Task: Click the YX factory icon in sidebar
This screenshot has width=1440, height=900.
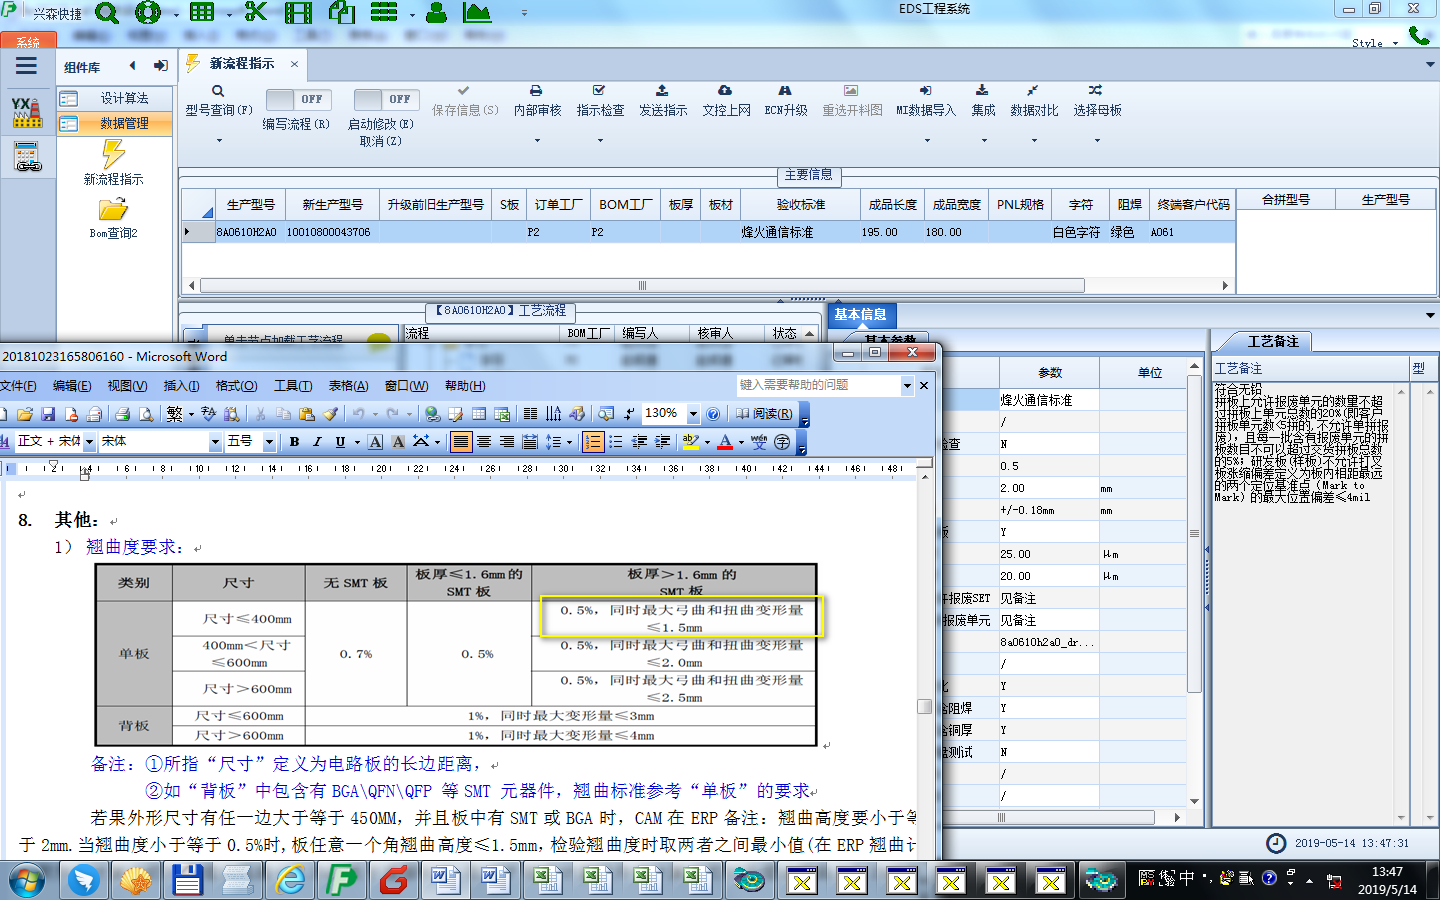Action: pos(27,112)
